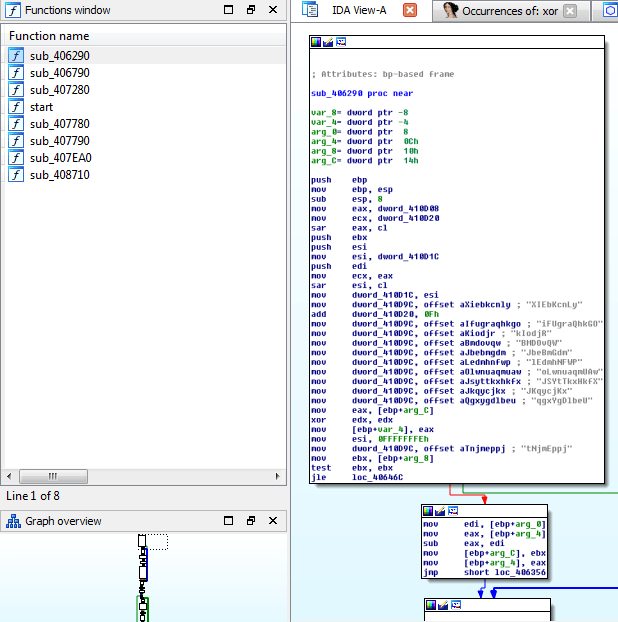Select sub_407EA0 in the Functions list
The width and height of the screenshot is (618, 622).
(60, 158)
